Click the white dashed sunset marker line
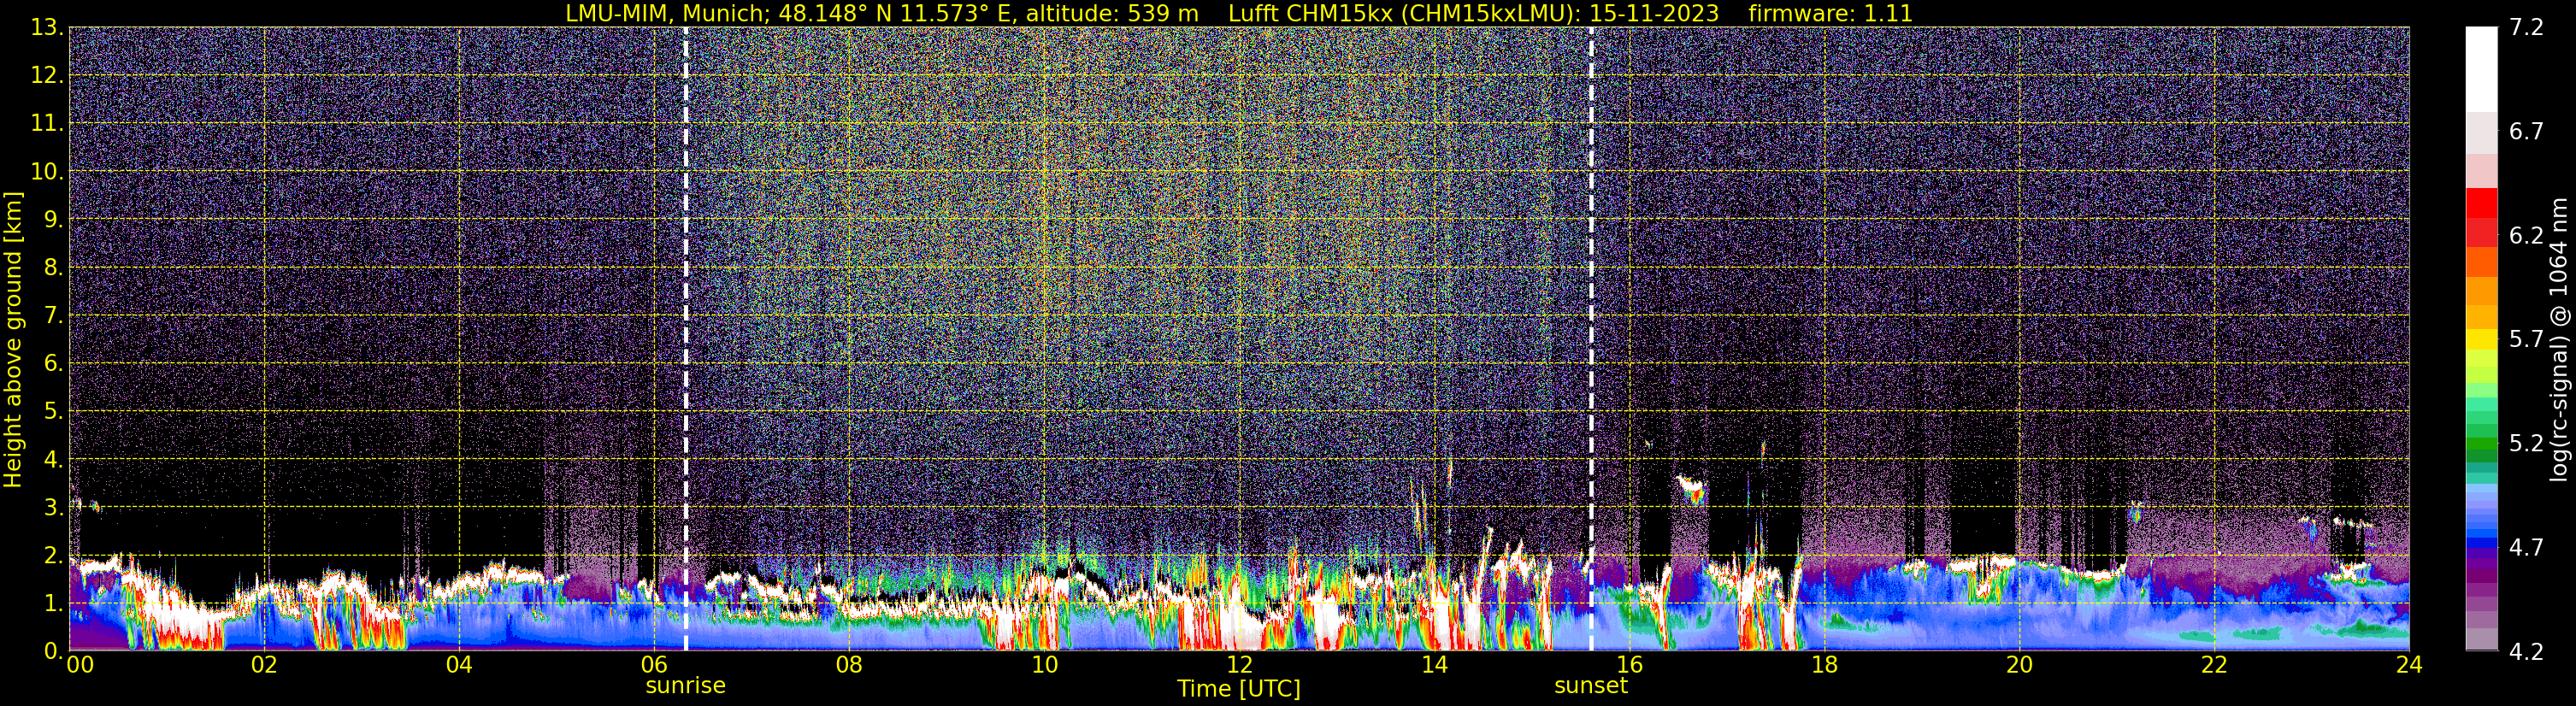This screenshot has width=2576, height=706. [x=1591, y=338]
